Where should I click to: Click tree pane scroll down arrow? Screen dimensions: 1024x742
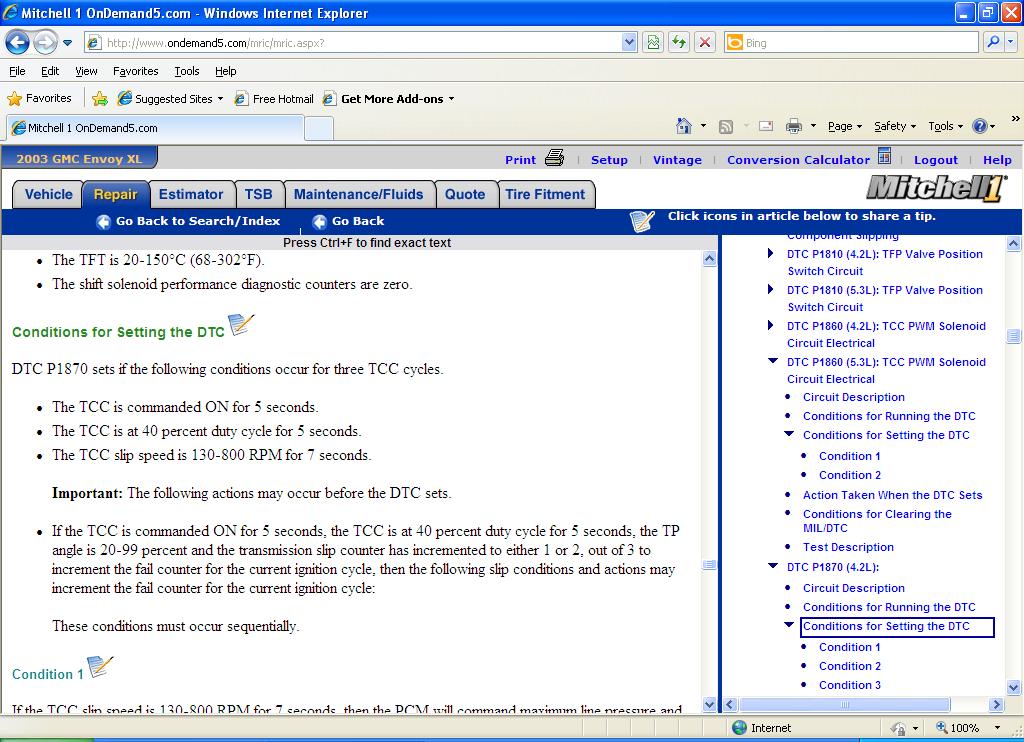click(1014, 687)
